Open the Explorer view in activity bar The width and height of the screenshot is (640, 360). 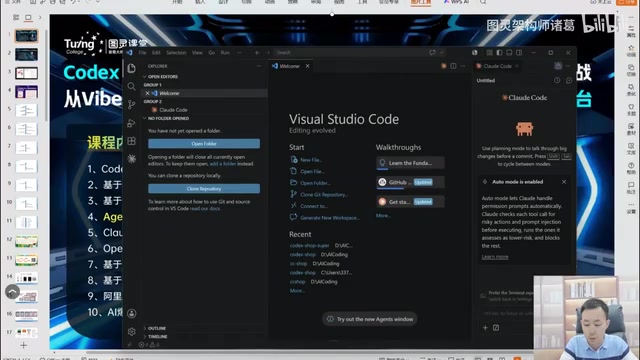pos(131,68)
